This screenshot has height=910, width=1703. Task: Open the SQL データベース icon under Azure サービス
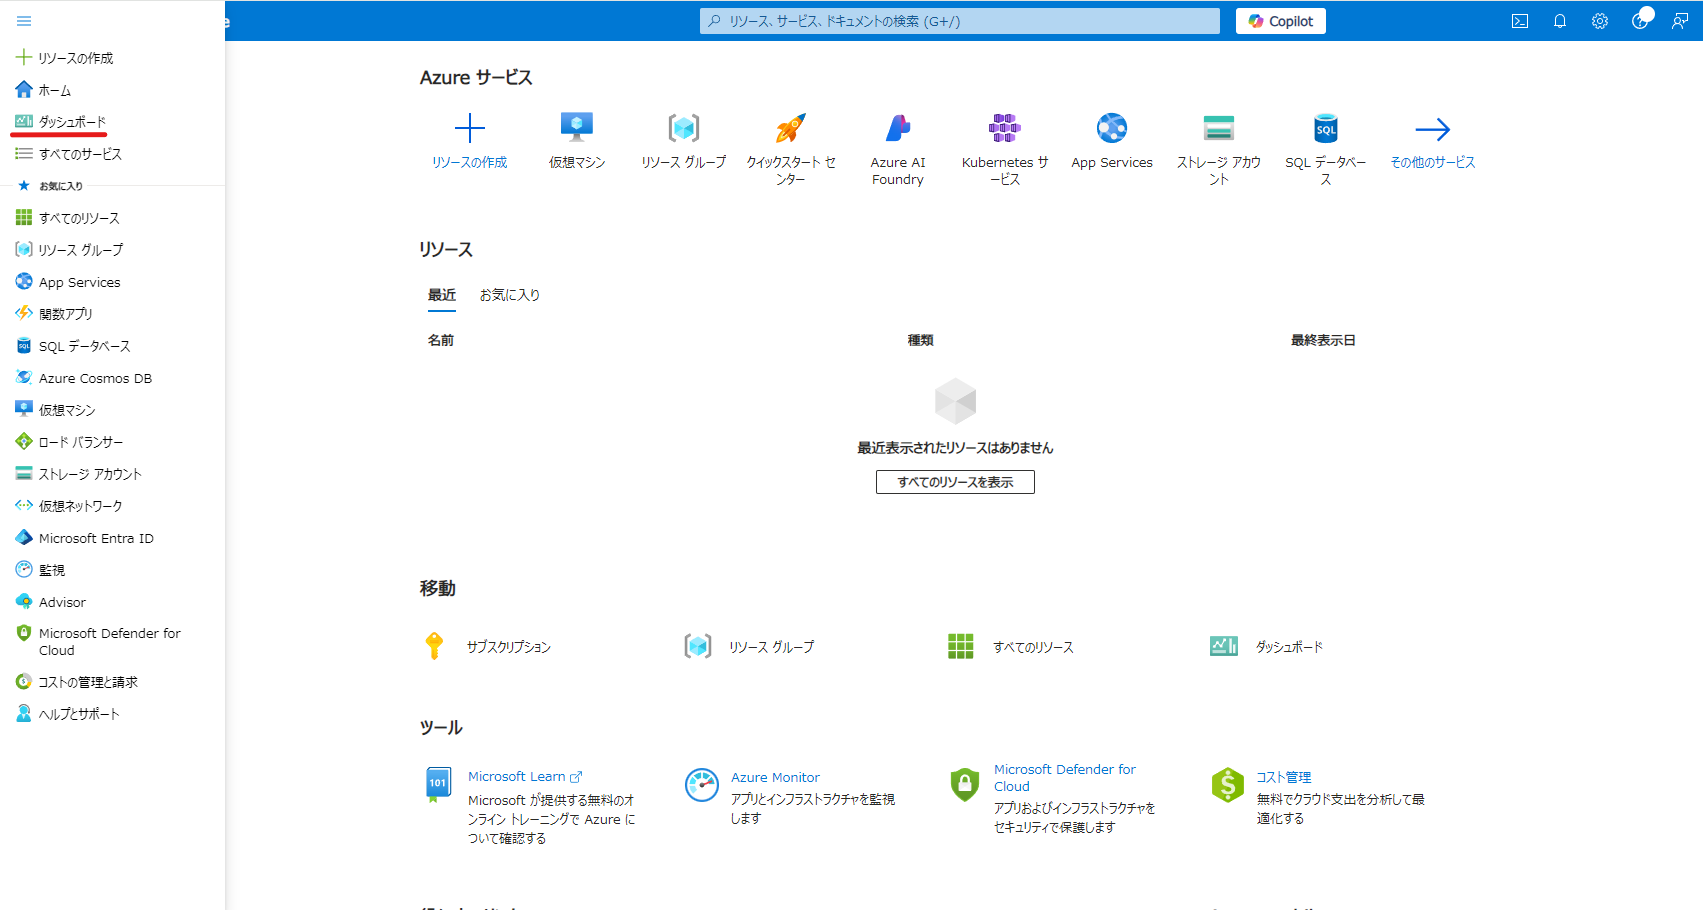point(1326,128)
